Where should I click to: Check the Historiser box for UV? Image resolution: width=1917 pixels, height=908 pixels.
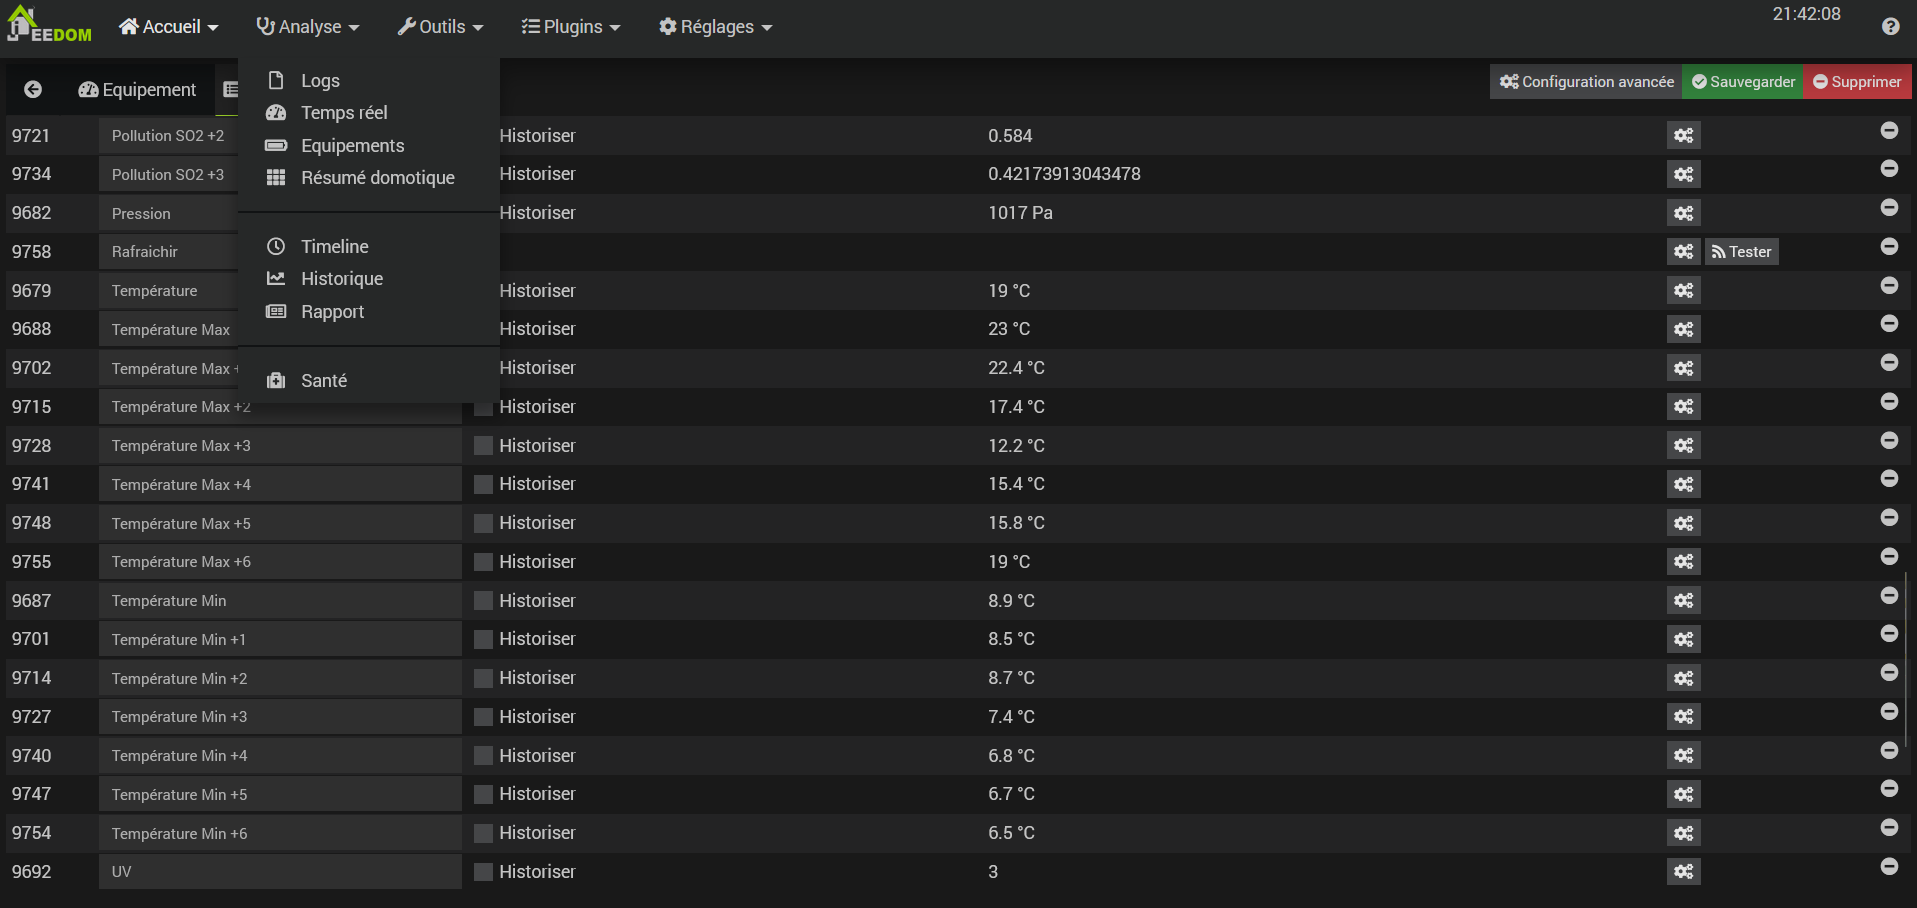pyautogui.click(x=483, y=872)
